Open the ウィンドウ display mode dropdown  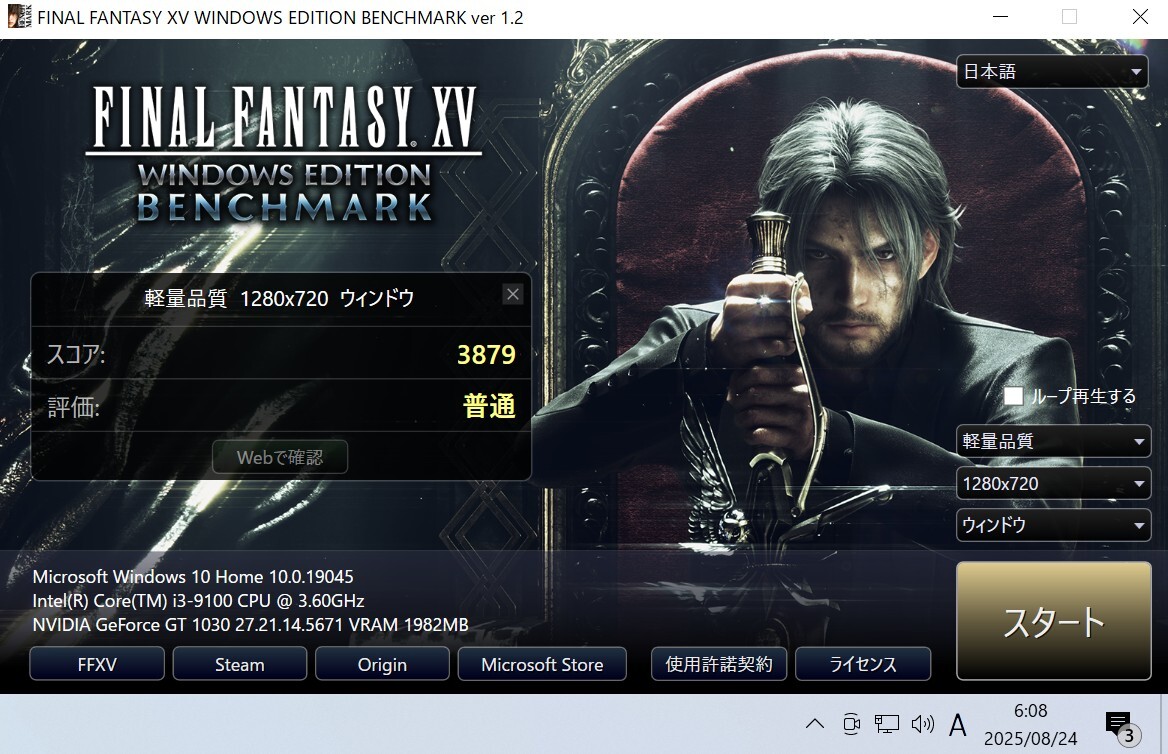tap(1053, 525)
